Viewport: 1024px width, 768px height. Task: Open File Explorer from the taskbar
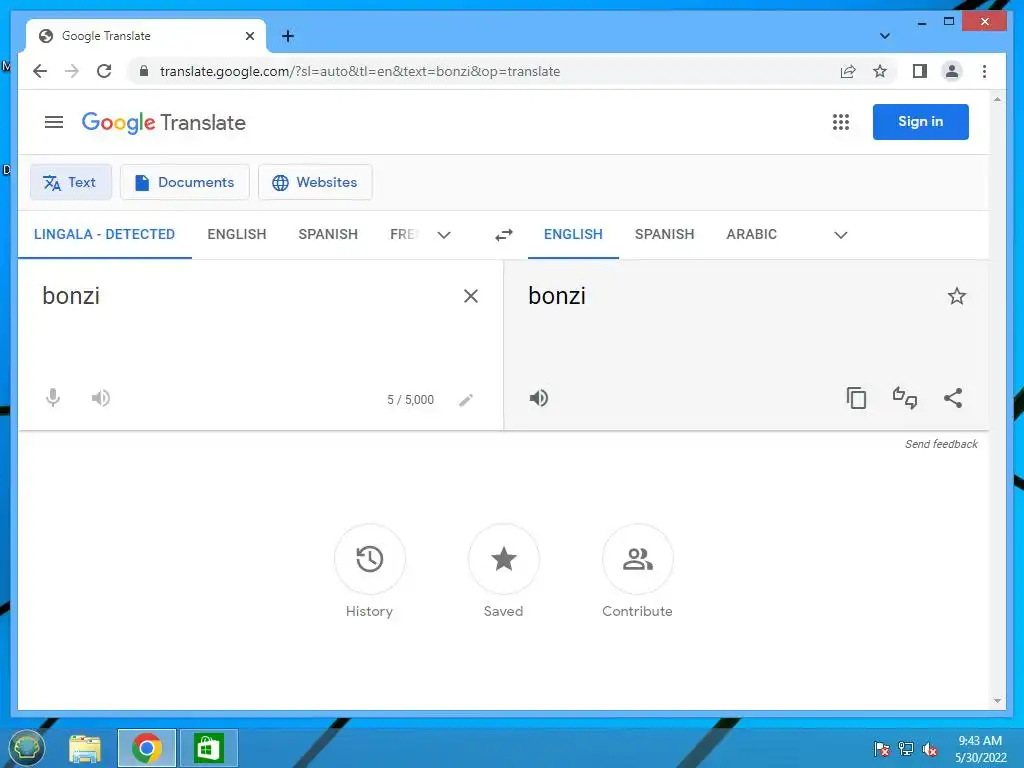click(85, 748)
